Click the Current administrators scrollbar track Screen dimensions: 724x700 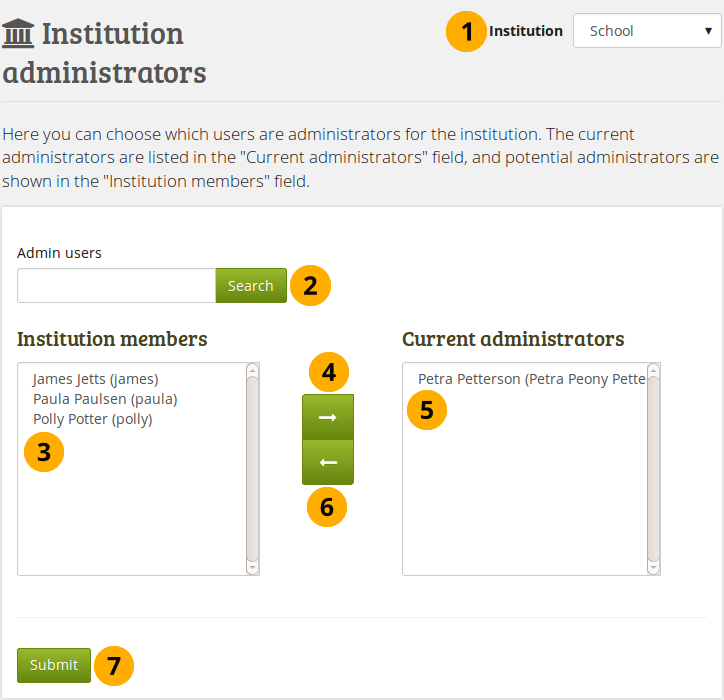coord(653,468)
